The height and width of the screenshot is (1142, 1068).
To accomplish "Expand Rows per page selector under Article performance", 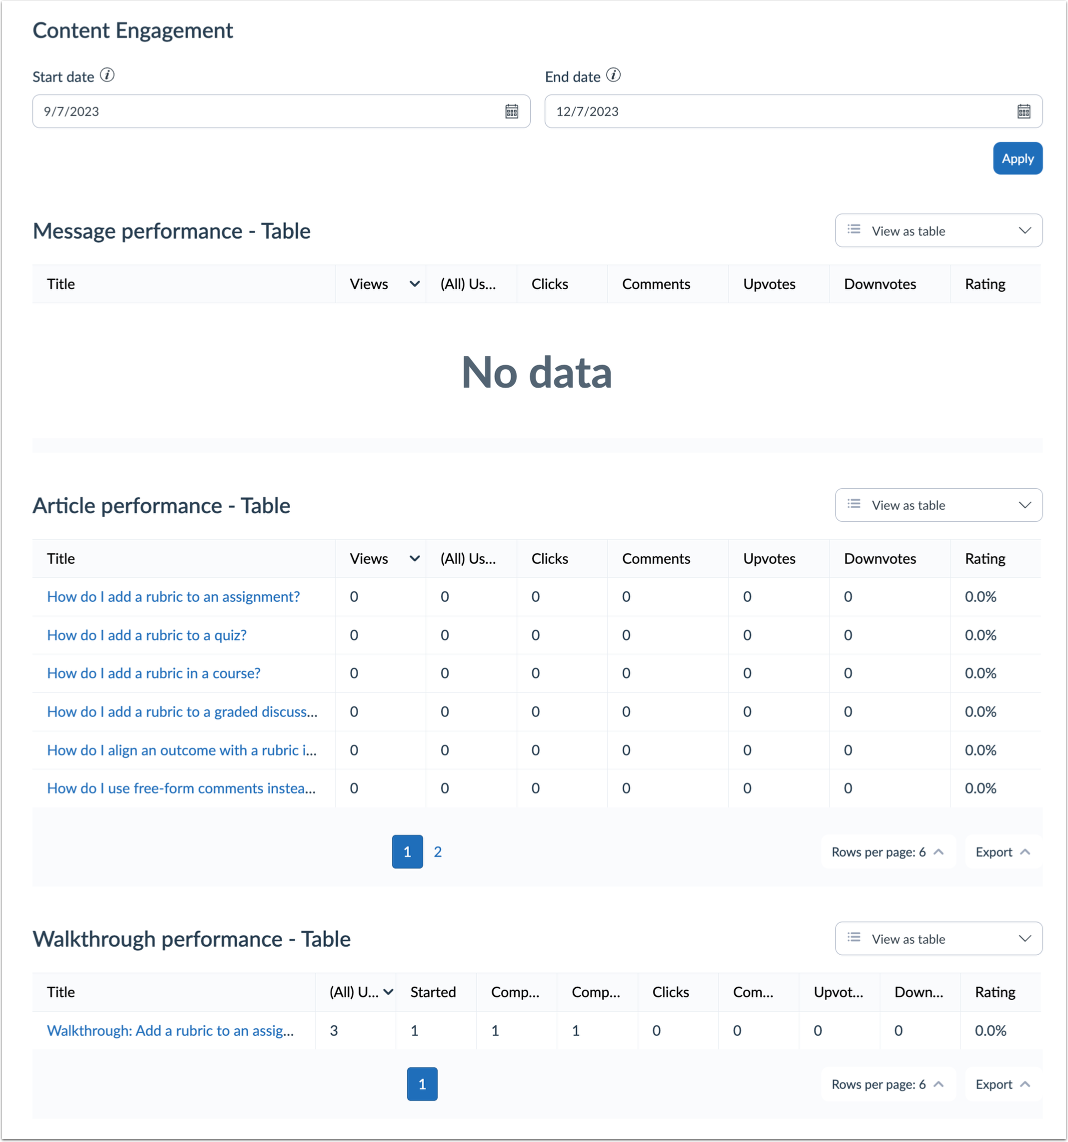I will pyautogui.click(x=887, y=851).
